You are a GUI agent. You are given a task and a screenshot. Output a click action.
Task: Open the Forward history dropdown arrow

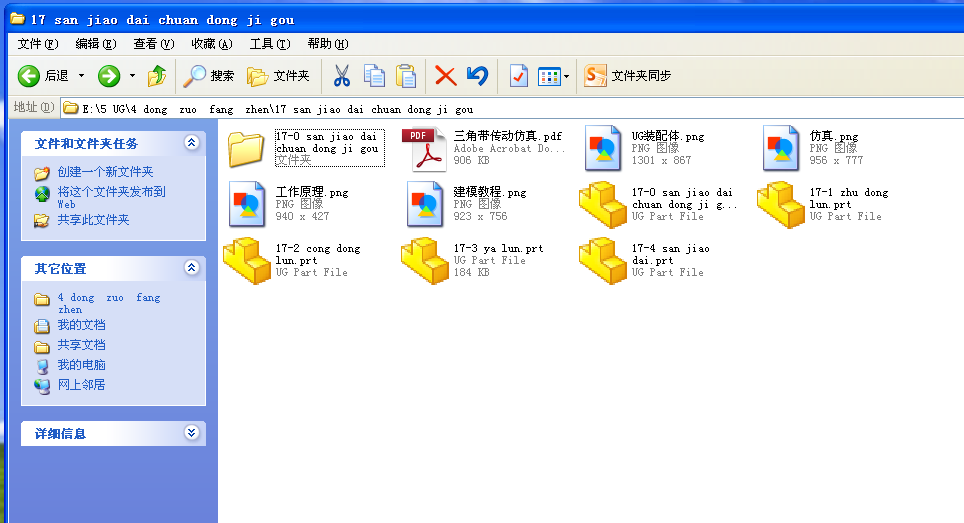coord(132,76)
